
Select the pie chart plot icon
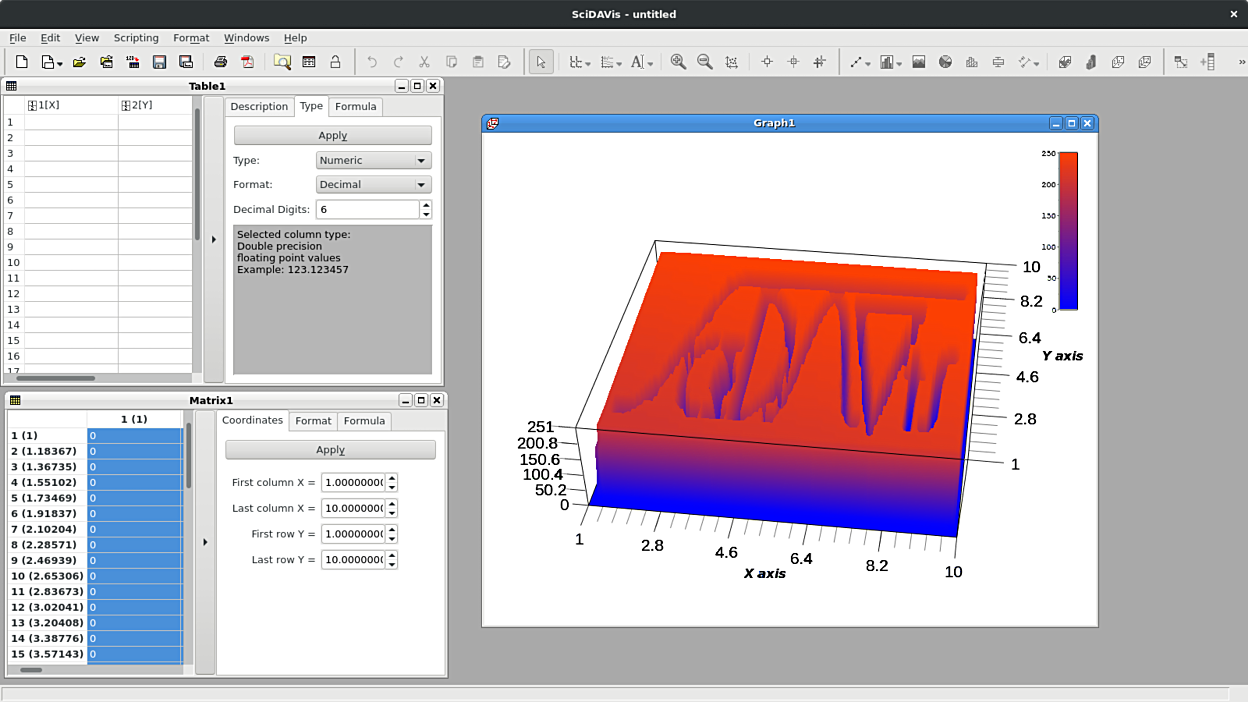point(945,62)
